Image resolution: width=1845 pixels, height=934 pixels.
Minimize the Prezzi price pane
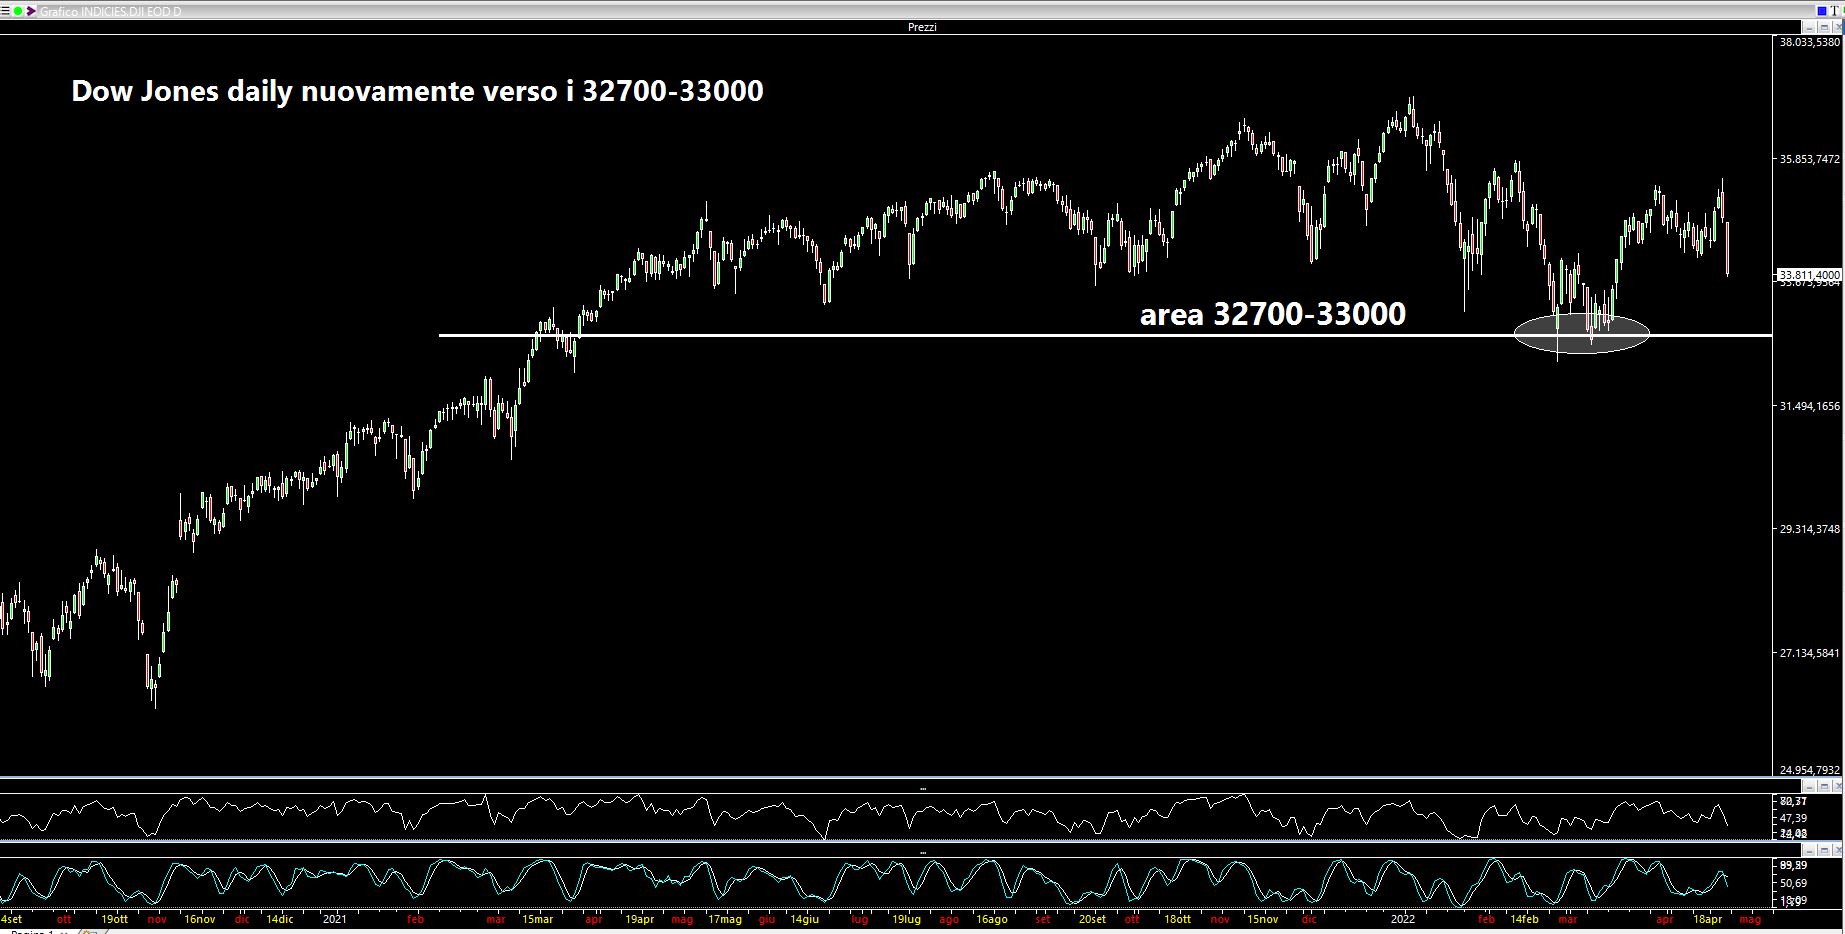pyautogui.click(x=1809, y=27)
